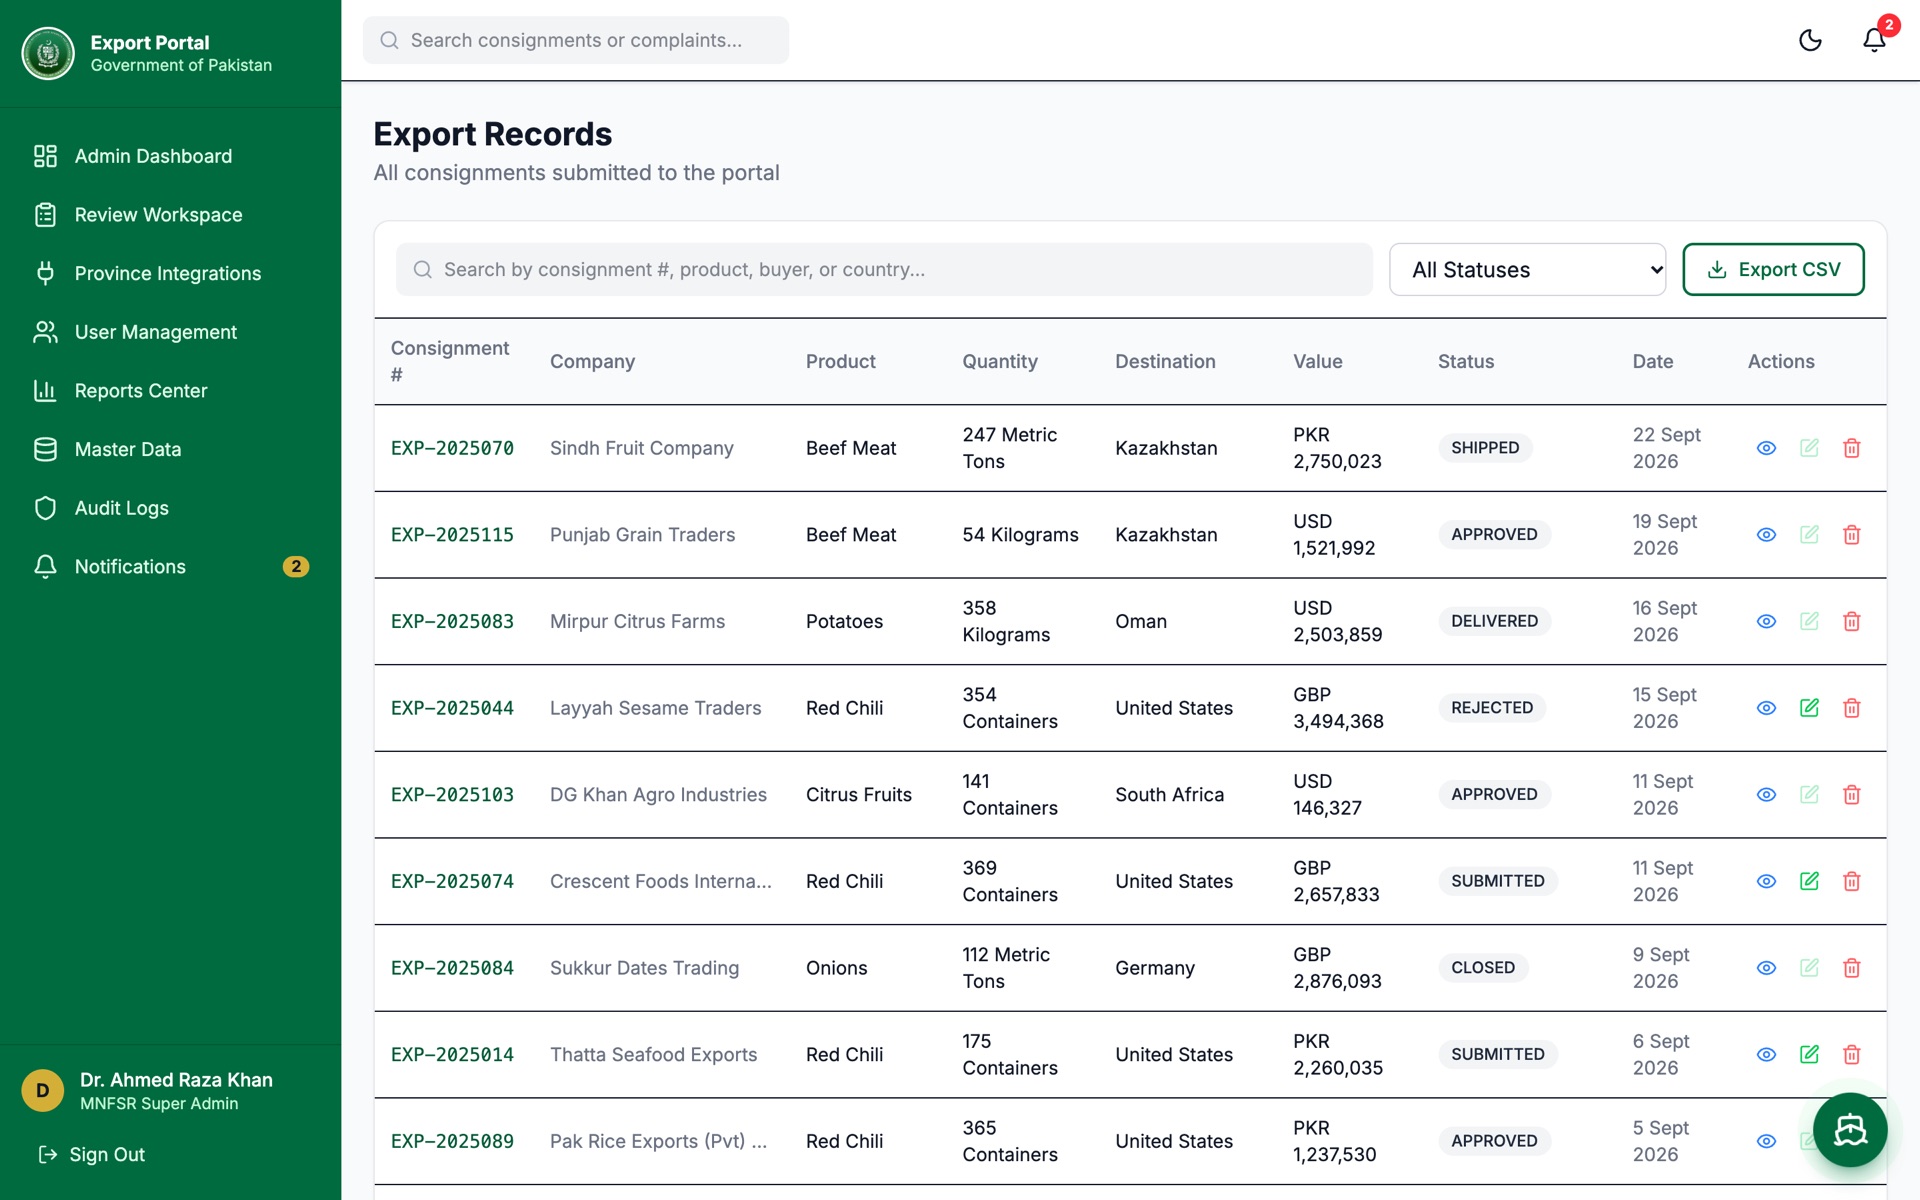Viewport: 1920px width, 1200px height.
Task: Edit the Crescent Foods consignment EXP-2025074
Action: pyautogui.click(x=1809, y=881)
